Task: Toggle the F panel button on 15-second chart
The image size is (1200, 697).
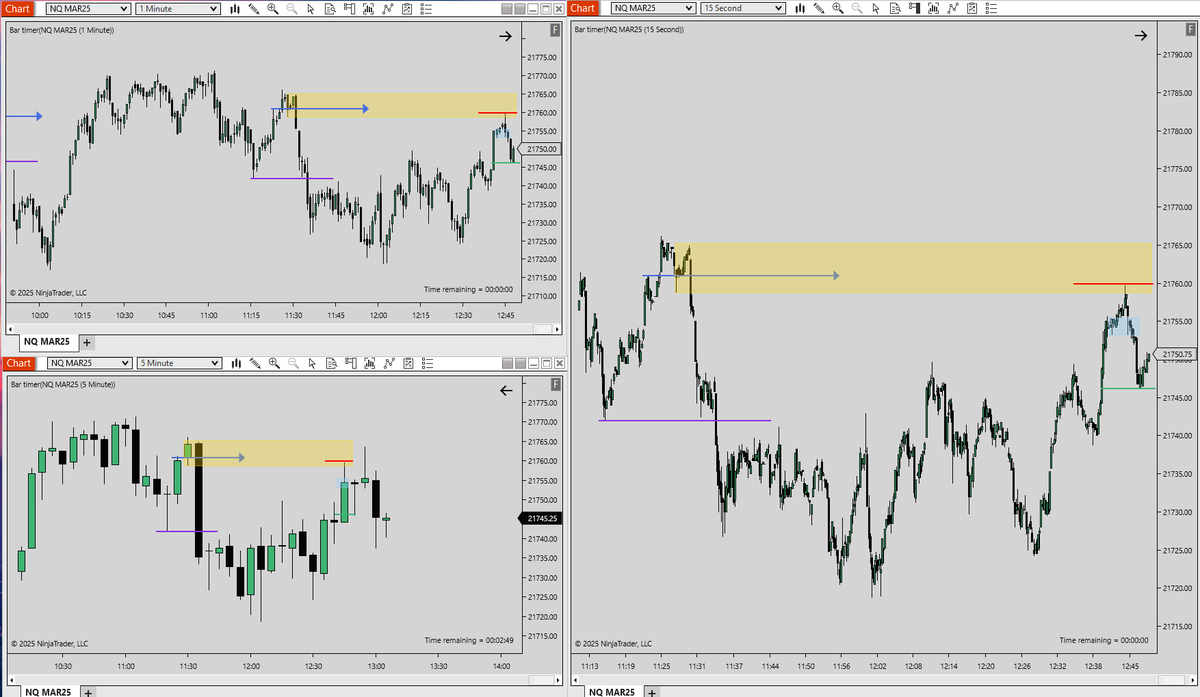Action: (x=1188, y=31)
